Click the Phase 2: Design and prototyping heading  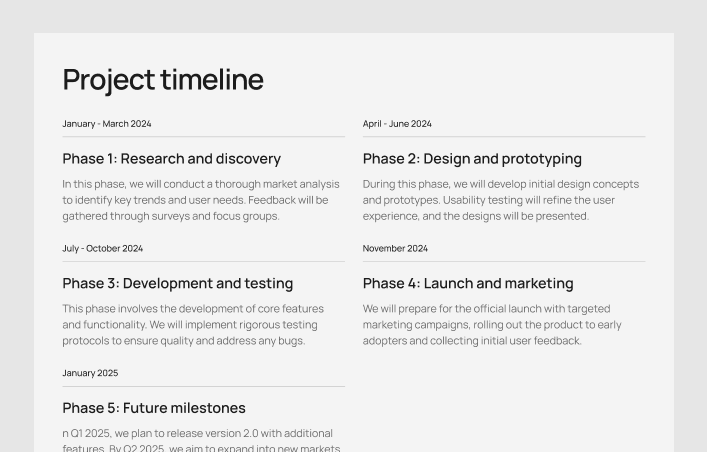point(472,159)
